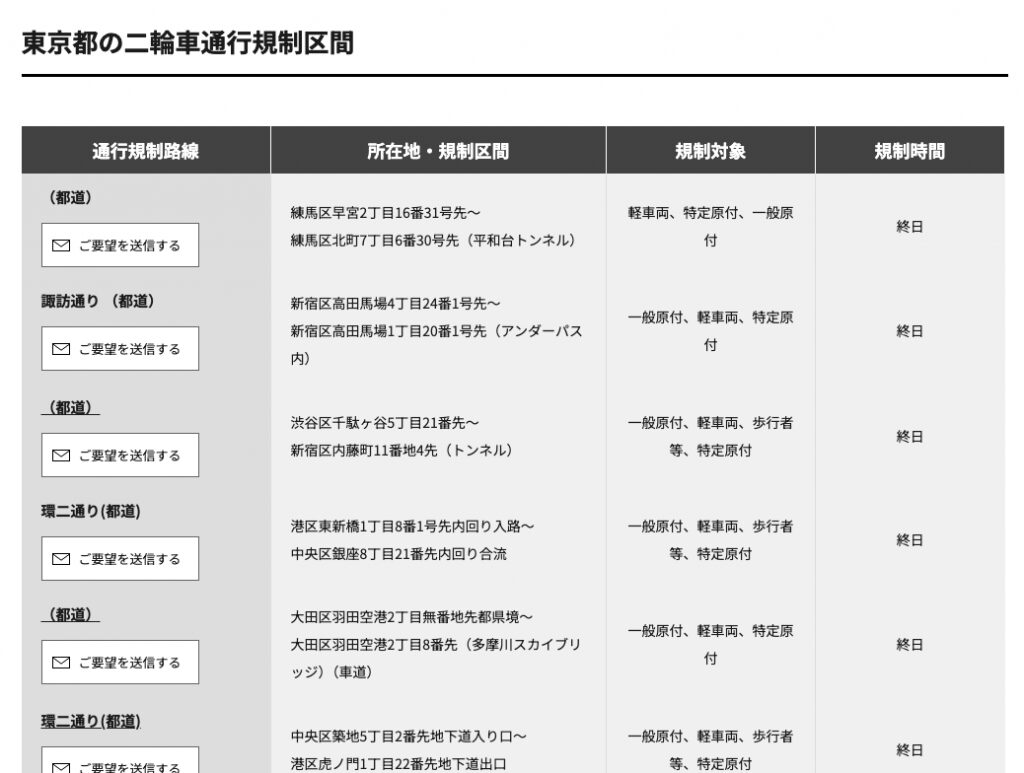The image size is (1024, 773).
Task: Click the envelope icon under 諏訪通り (都道)
Action: pos(61,349)
